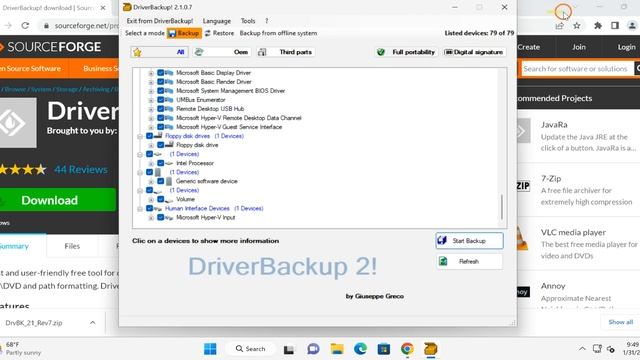This screenshot has width=640, height=360.
Task: Expand Microsoft Hyper-V Remote Desktop Data Channel node
Action: click(151, 118)
